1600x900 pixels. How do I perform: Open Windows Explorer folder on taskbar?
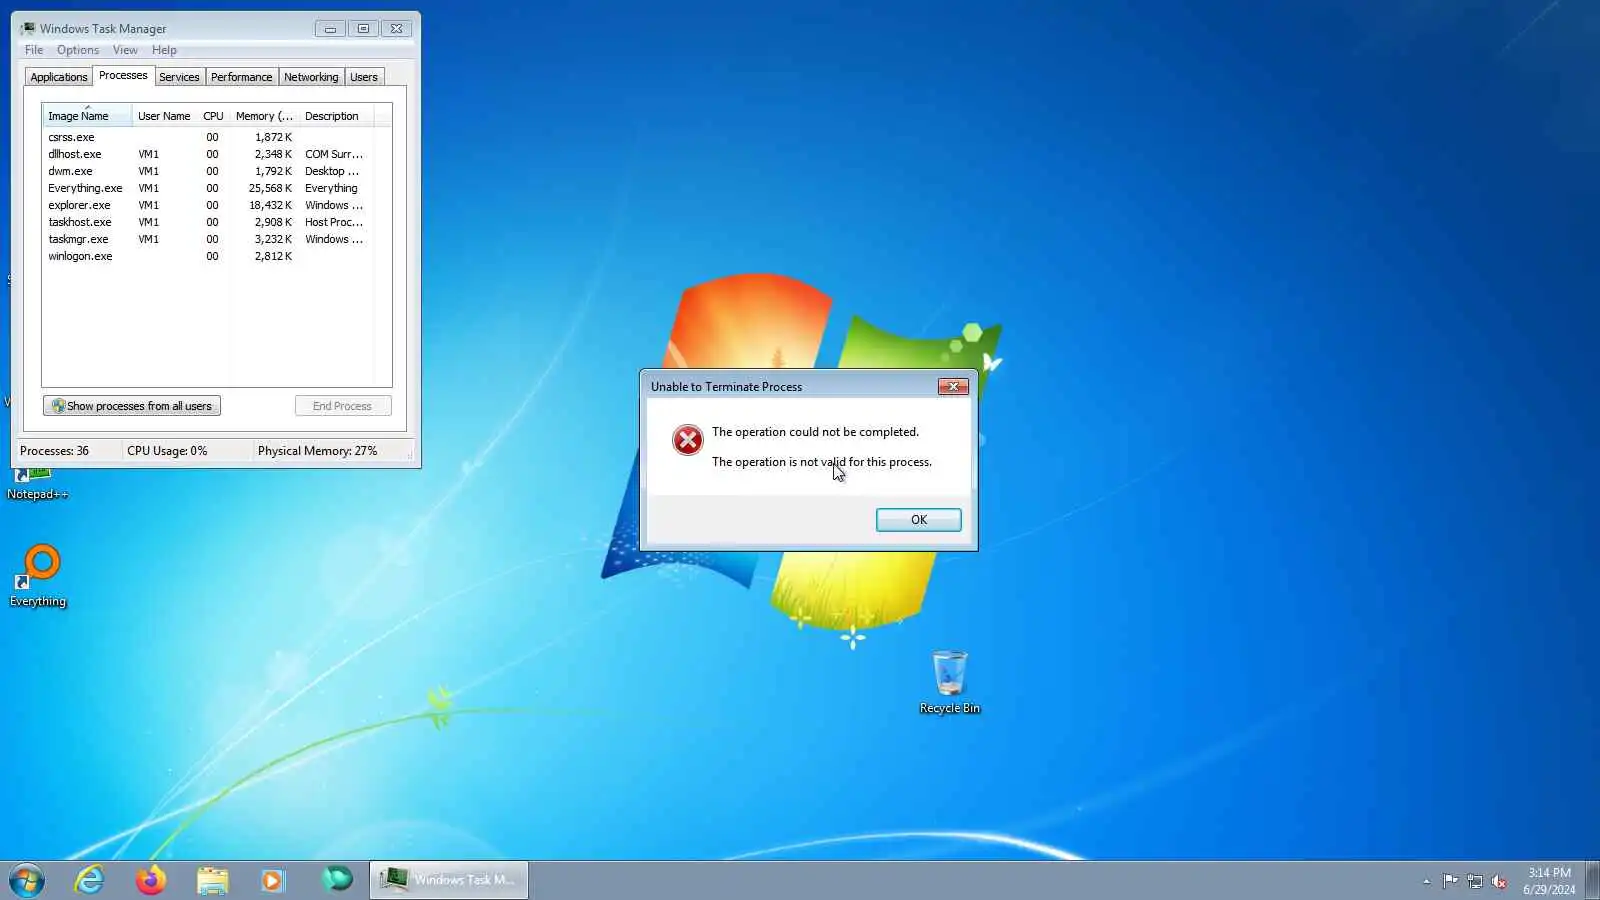212,880
